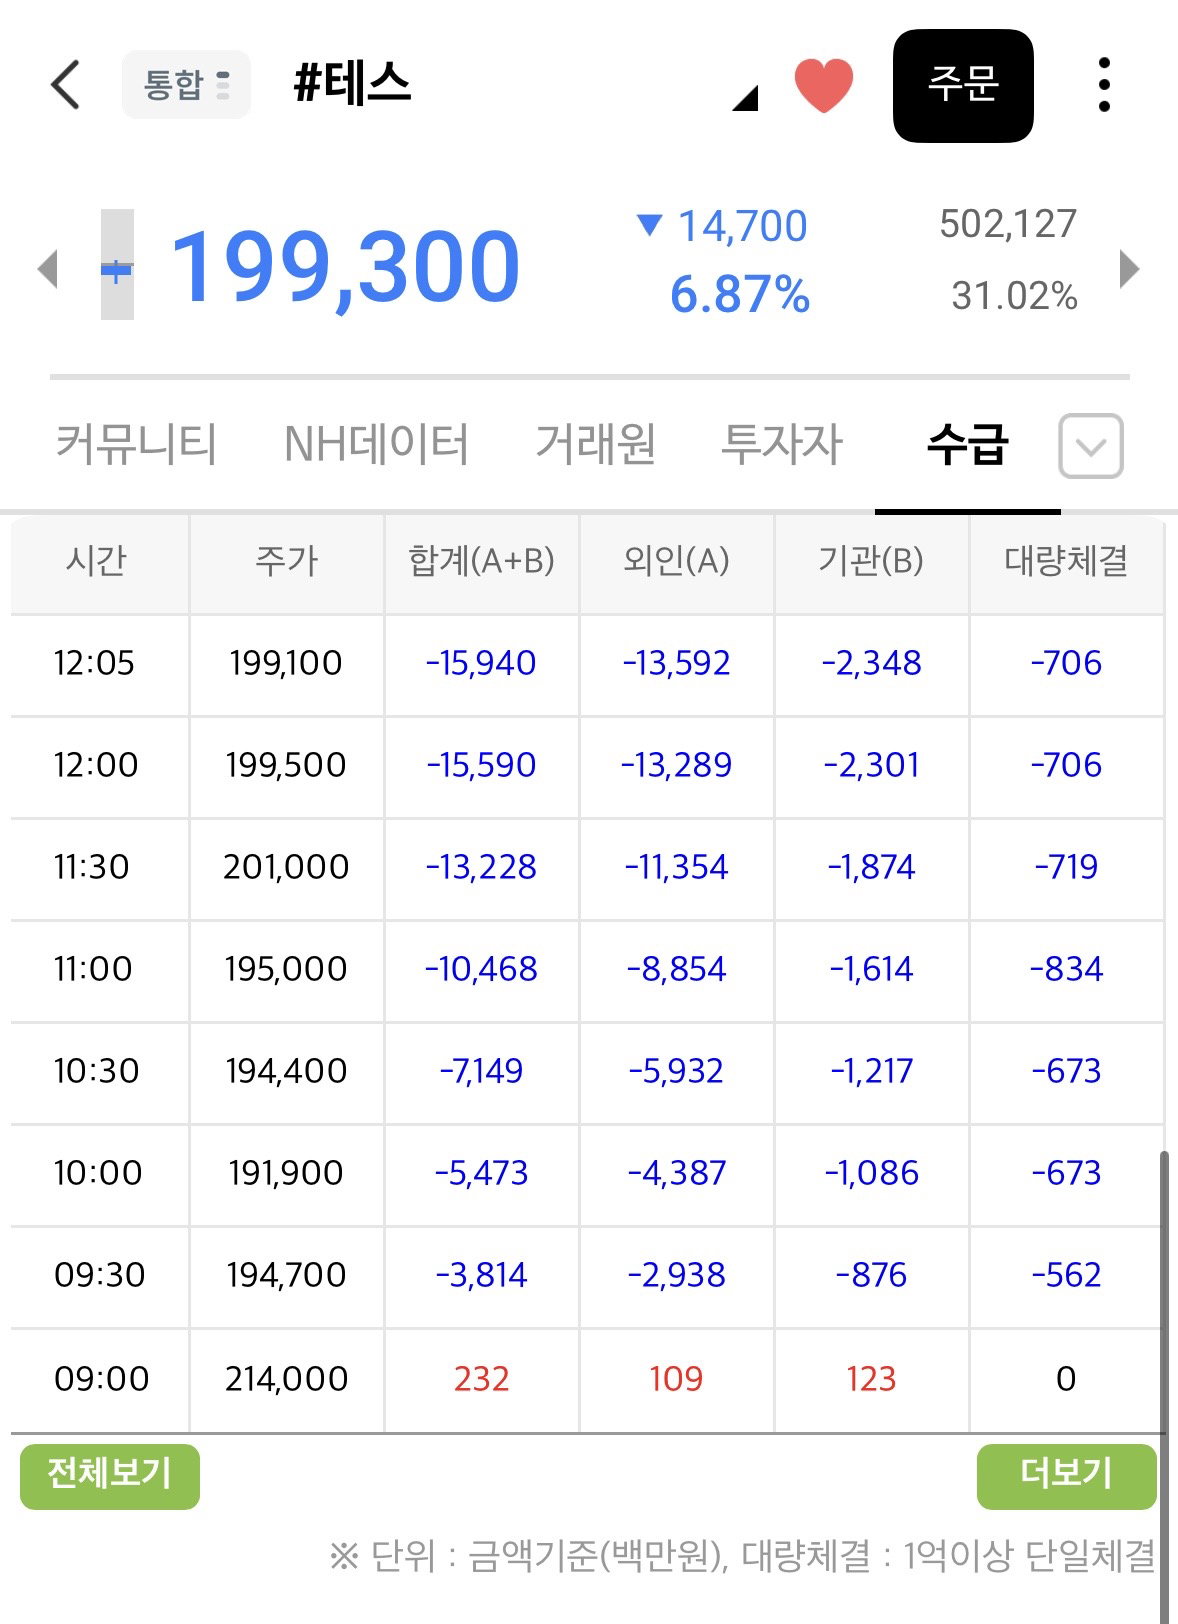Go back using the left chevron
The height and width of the screenshot is (1624, 1178).
pyautogui.click(x=65, y=85)
